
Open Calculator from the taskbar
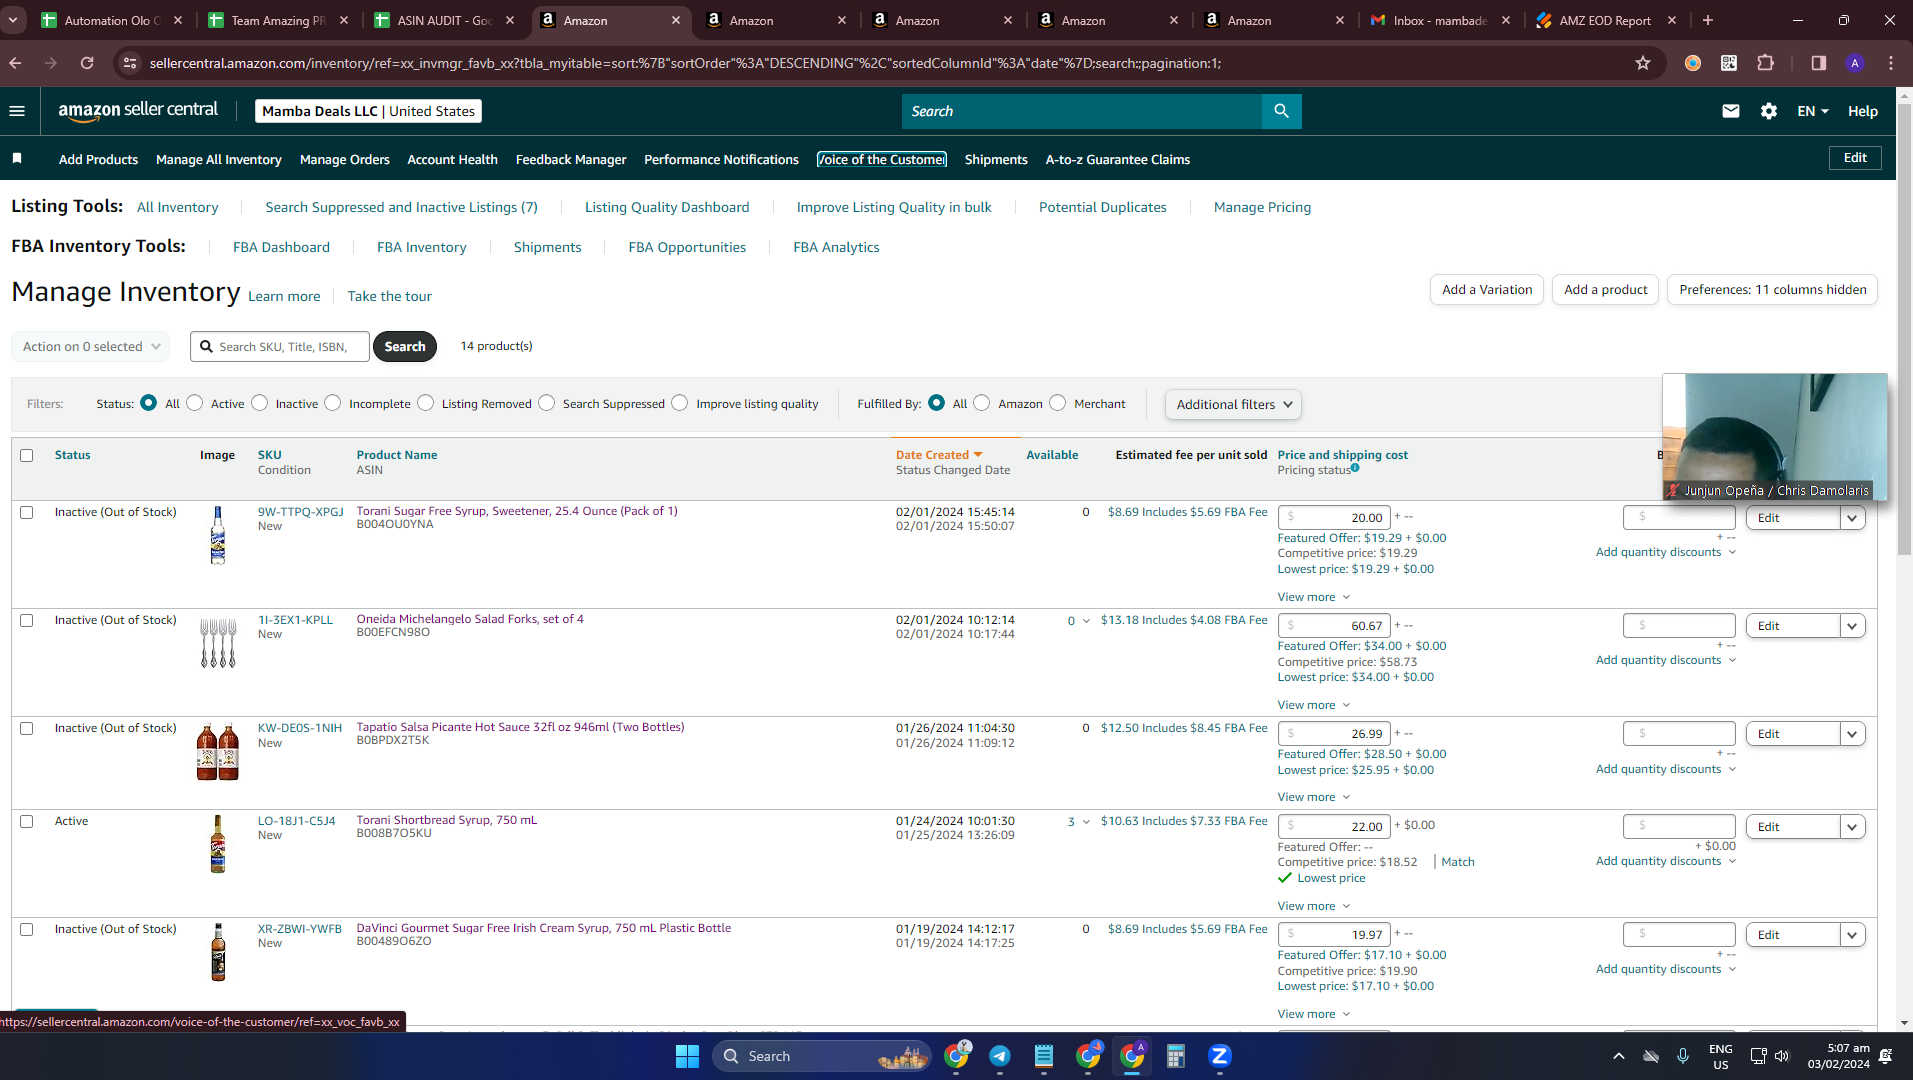coord(1176,1056)
